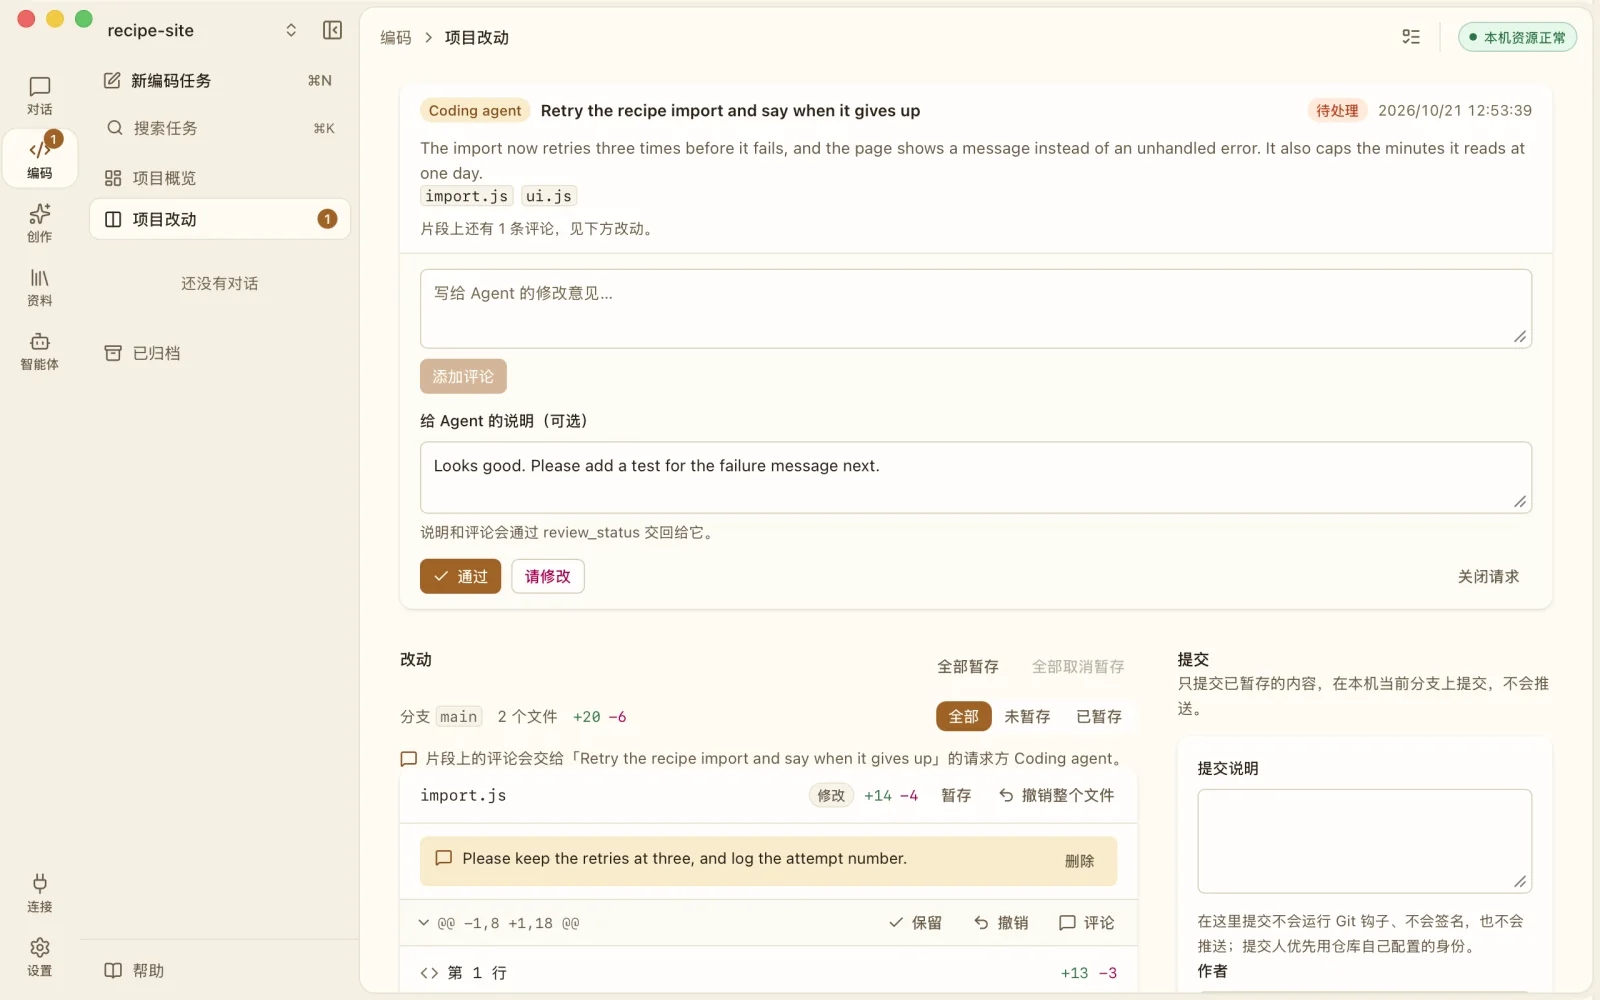Select the 已暂存 filter tab
1600x1000 pixels.
pyautogui.click(x=1099, y=716)
